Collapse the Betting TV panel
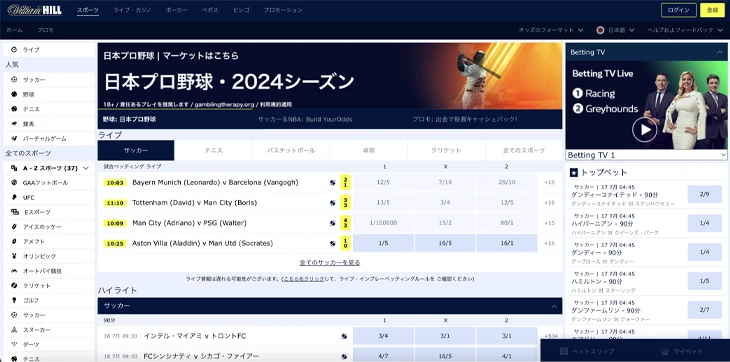Image resolution: width=730 pixels, height=362 pixels. 720,53
